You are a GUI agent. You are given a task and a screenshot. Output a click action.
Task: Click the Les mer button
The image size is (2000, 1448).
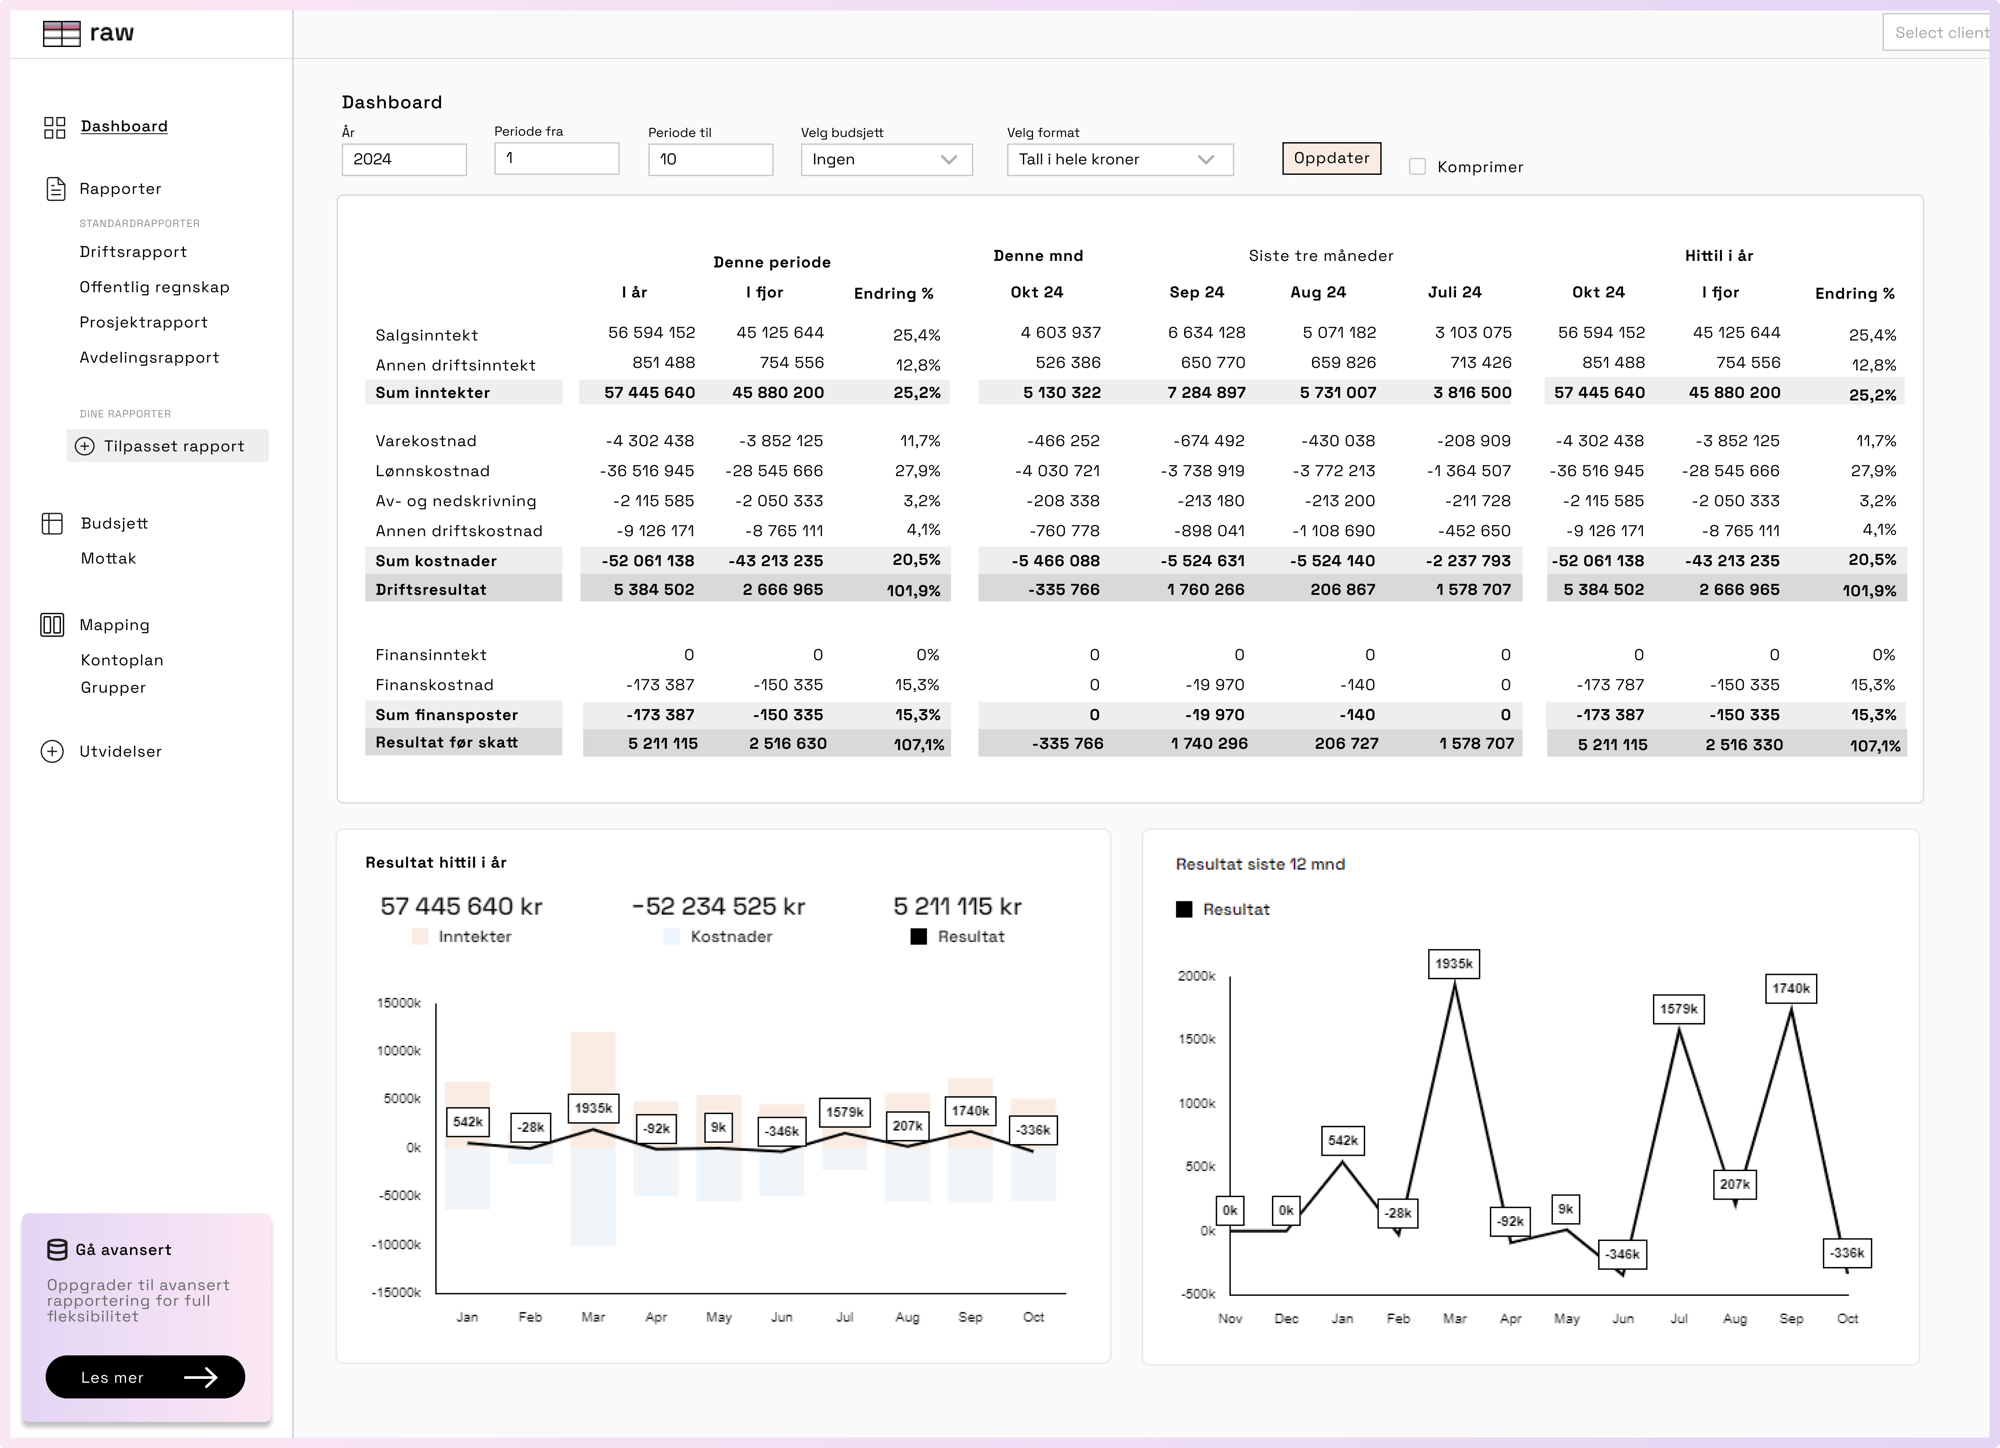[x=145, y=1377]
